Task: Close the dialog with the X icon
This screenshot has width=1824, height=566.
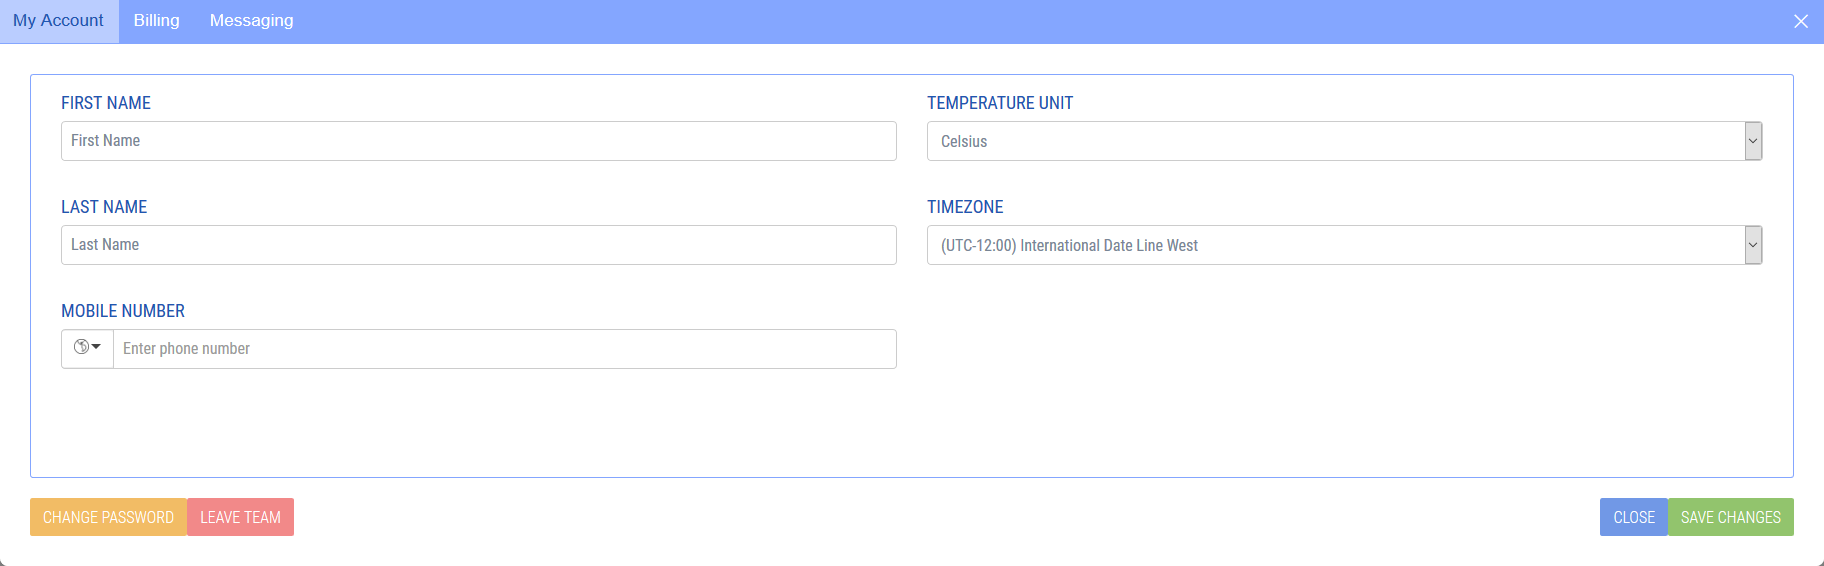Action: pos(1800,21)
